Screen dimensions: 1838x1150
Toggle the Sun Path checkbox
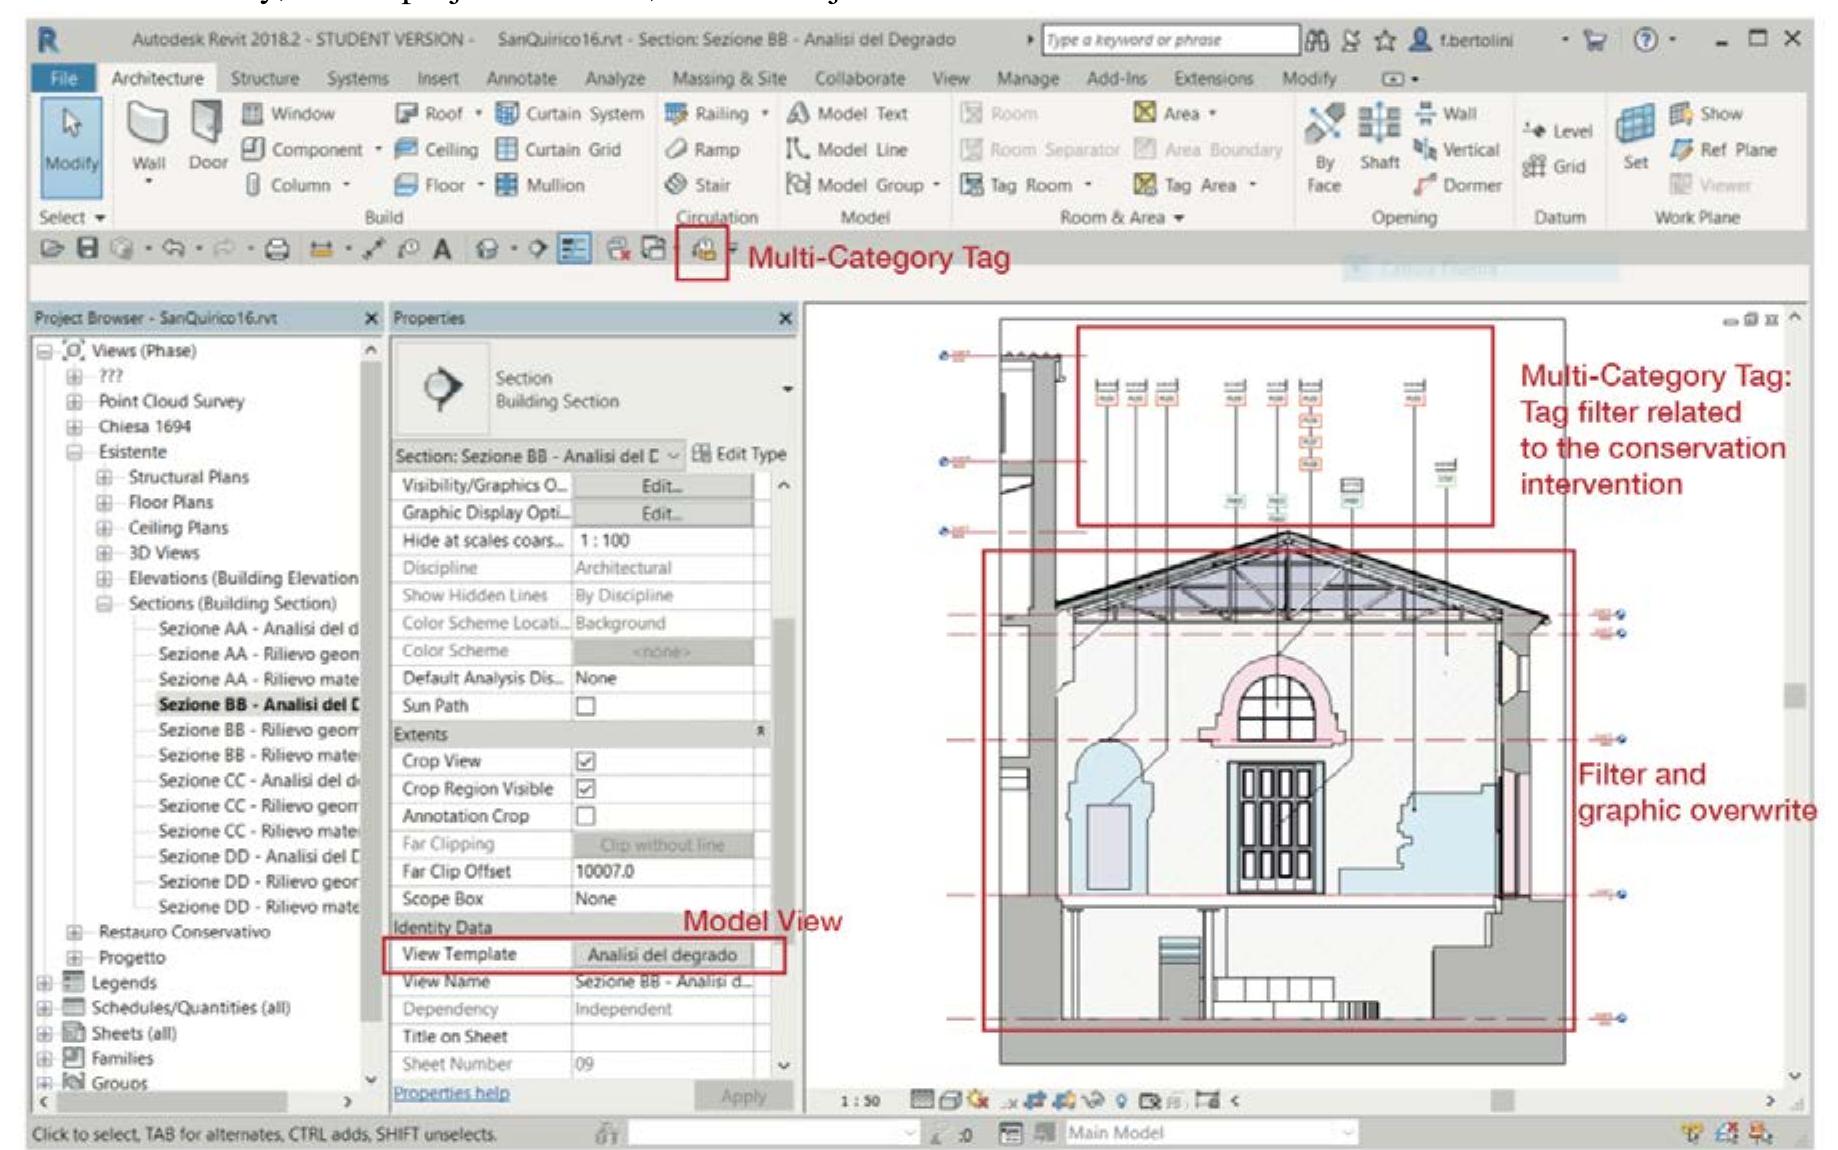586,706
